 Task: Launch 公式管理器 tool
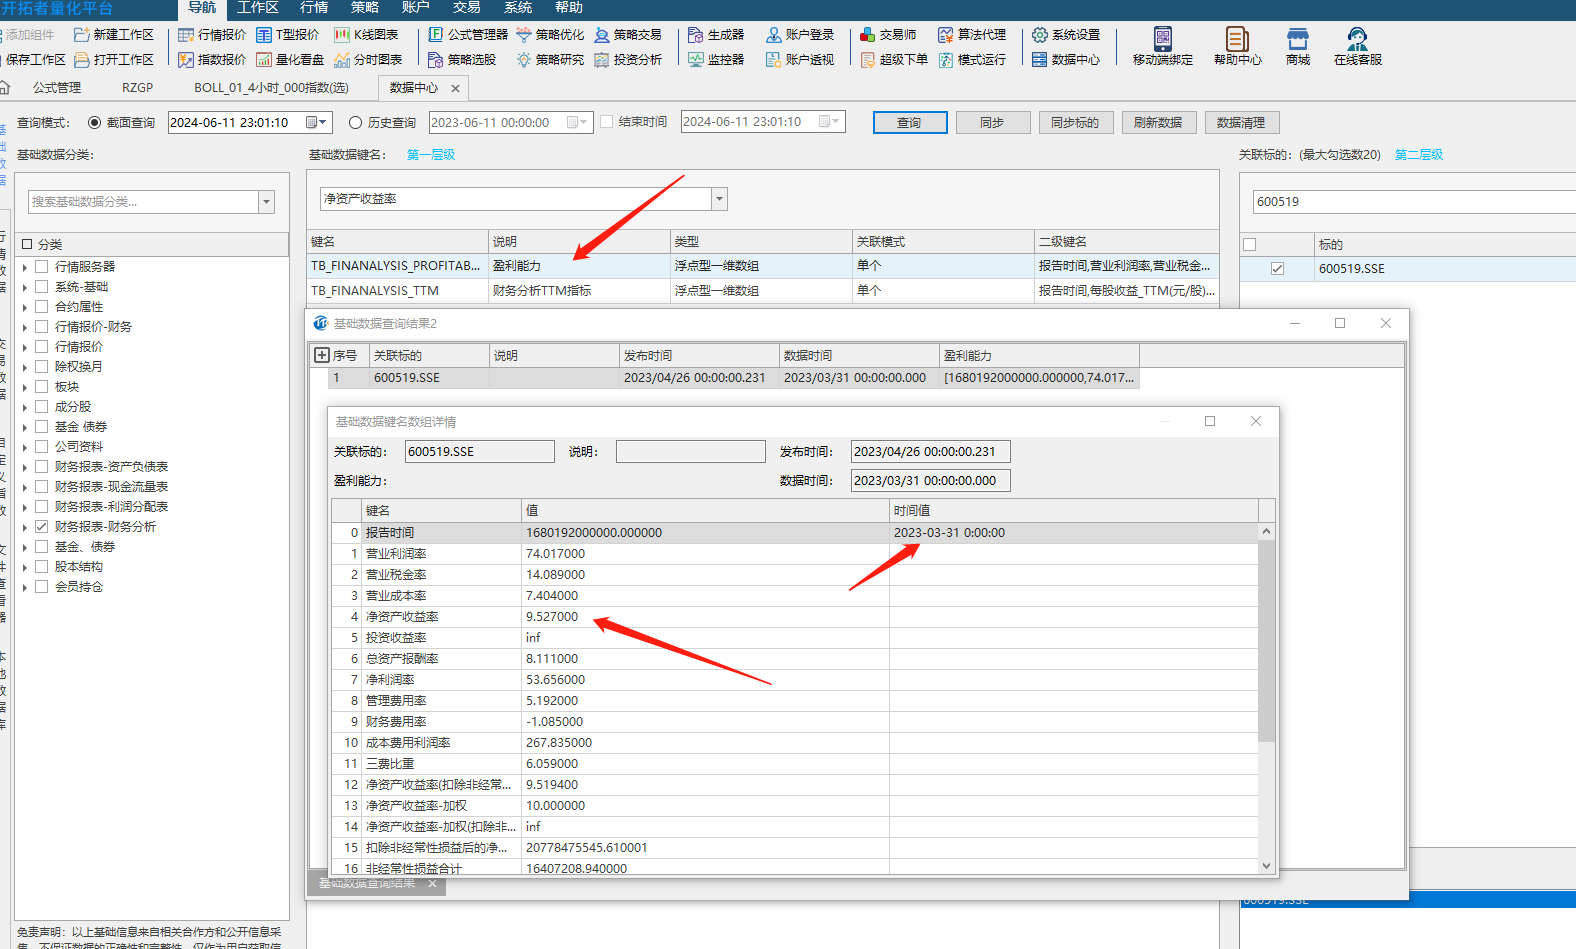[468, 35]
